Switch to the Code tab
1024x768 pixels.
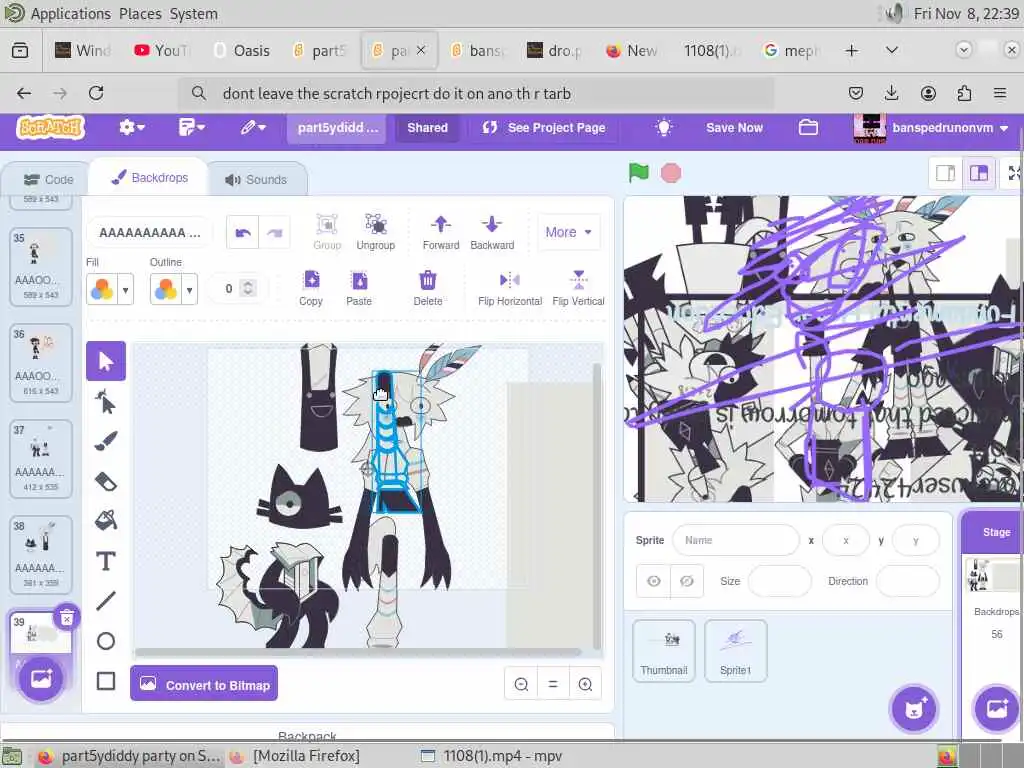coord(48,180)
